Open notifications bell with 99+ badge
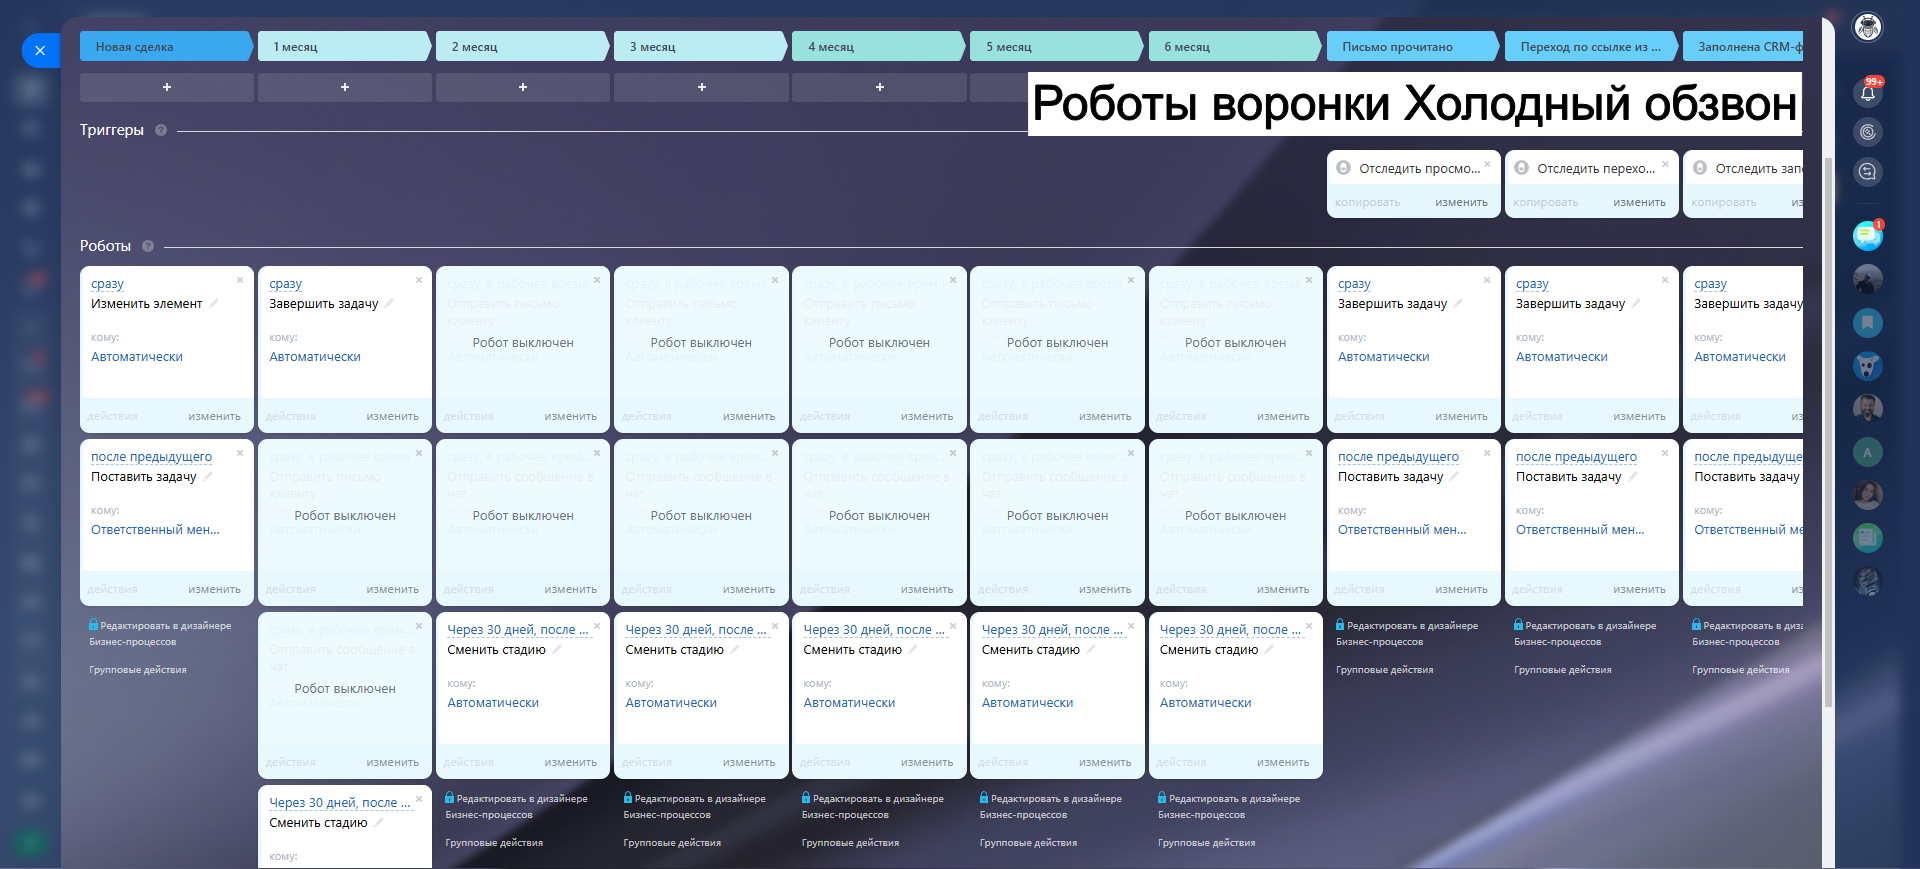The width and height of the screenshot is (1920, 869). tap(1867, 92)
